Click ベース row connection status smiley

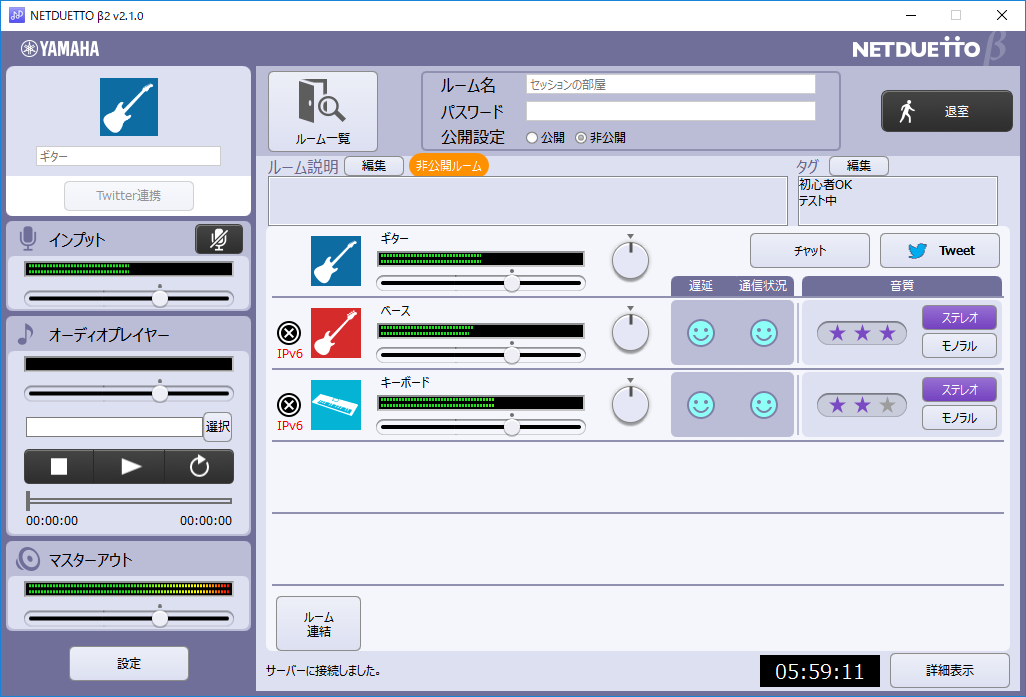click(764, 333)
